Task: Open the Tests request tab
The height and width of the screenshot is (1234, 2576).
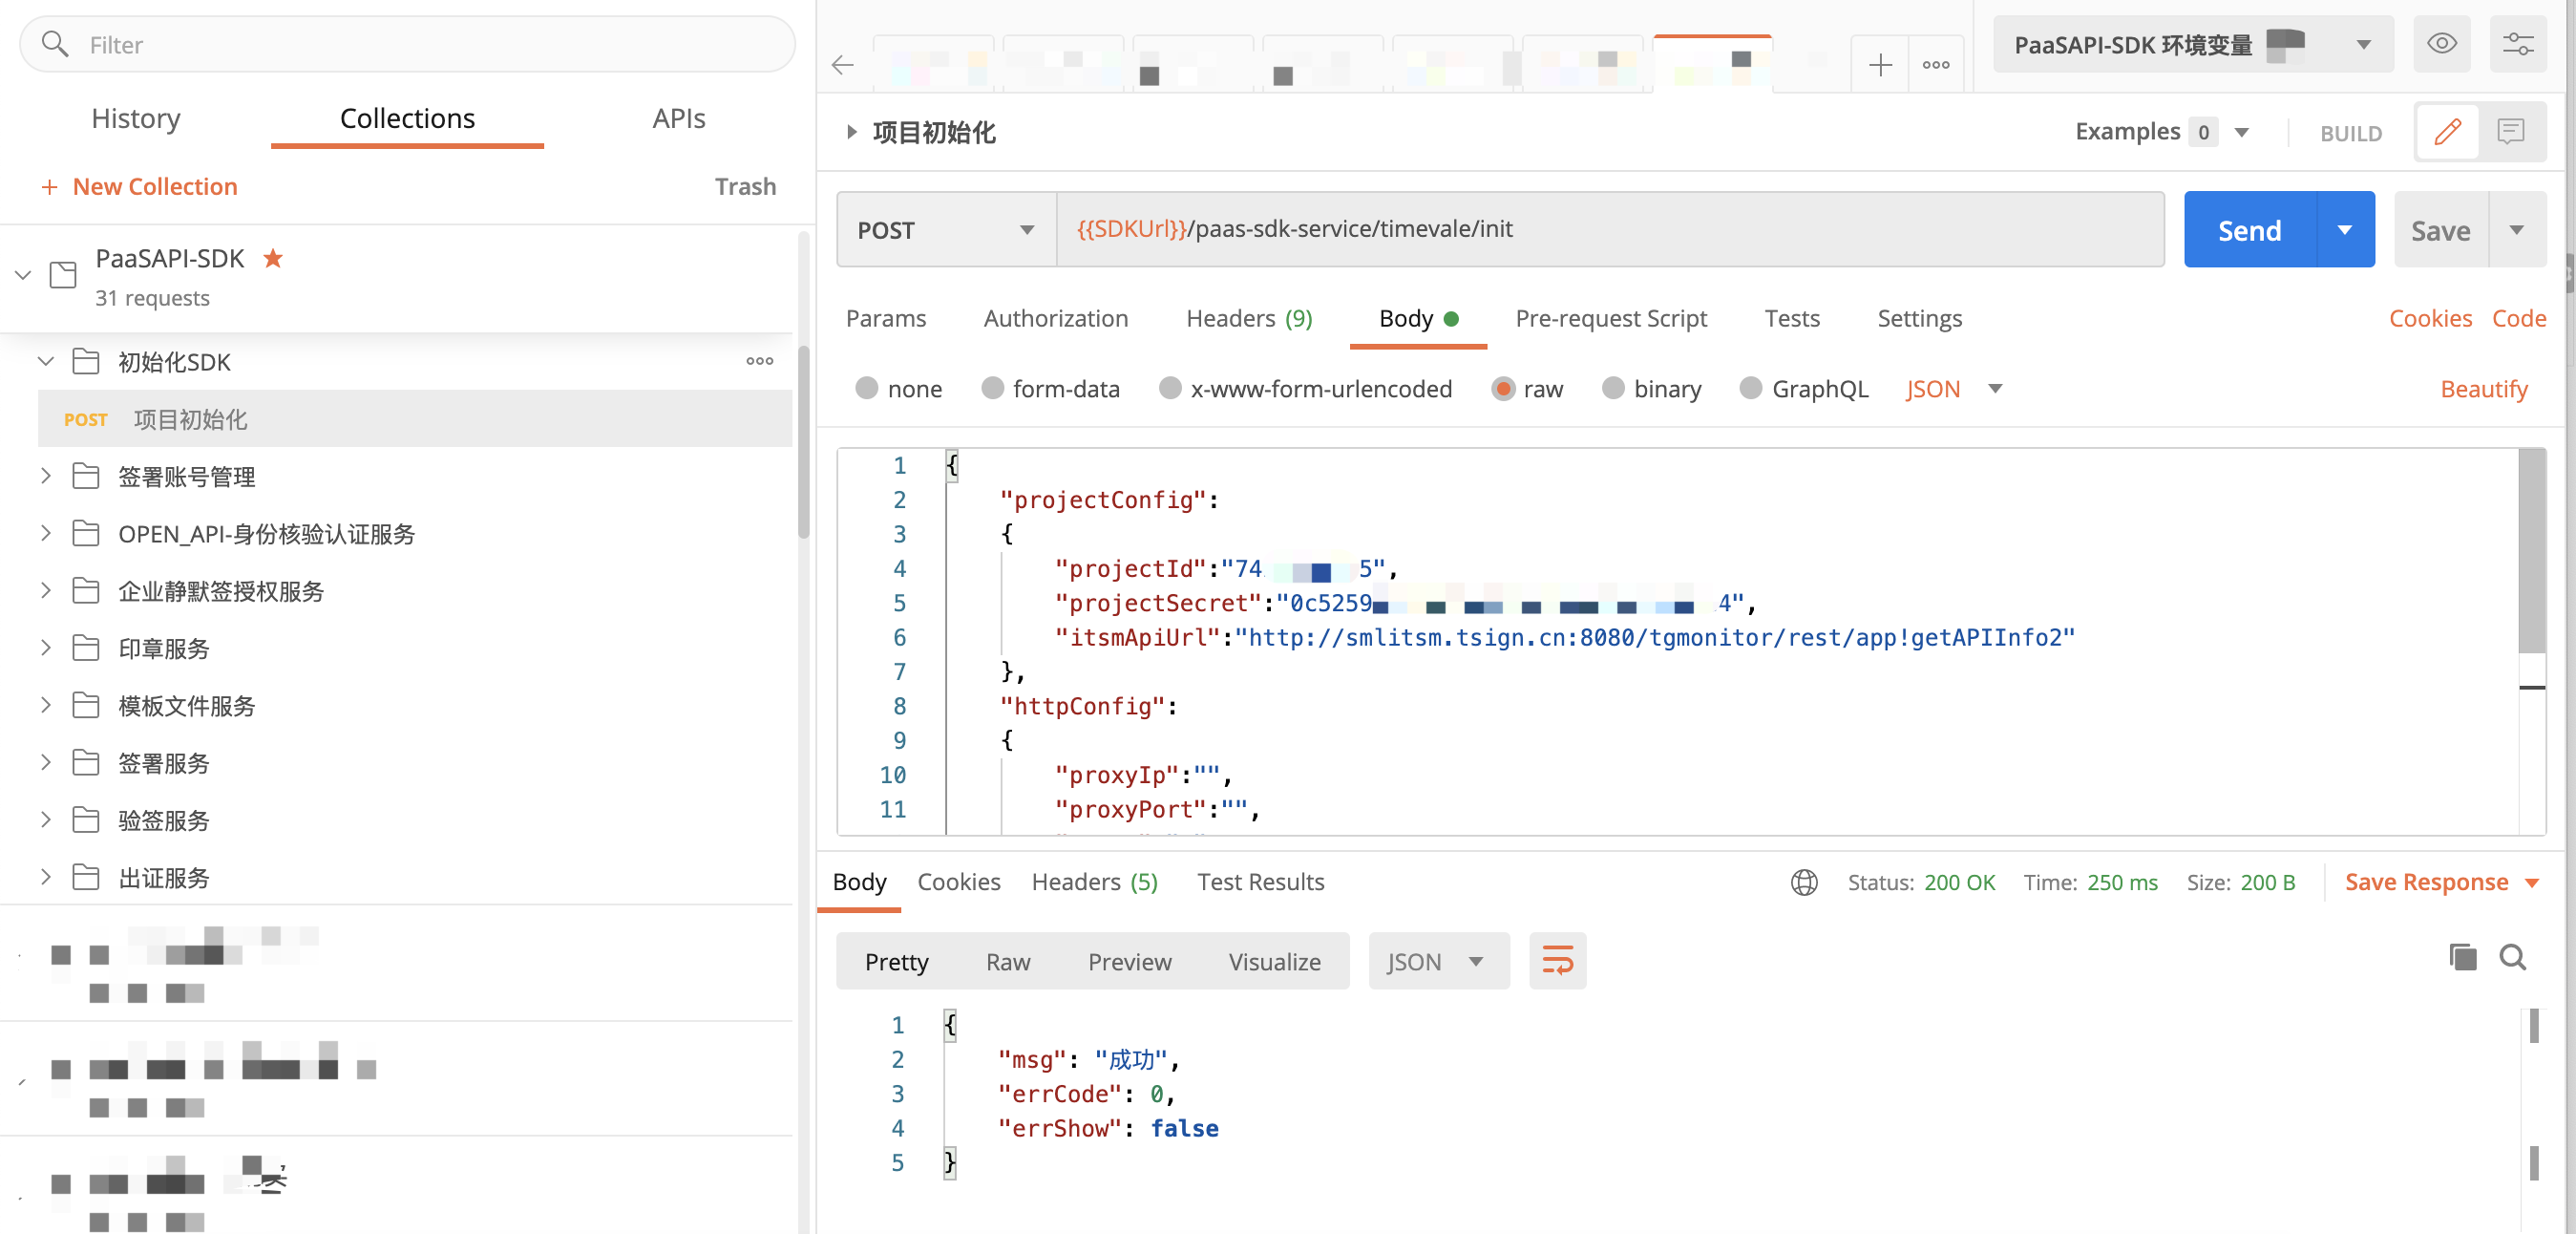Action: [x=1792, y=318]
